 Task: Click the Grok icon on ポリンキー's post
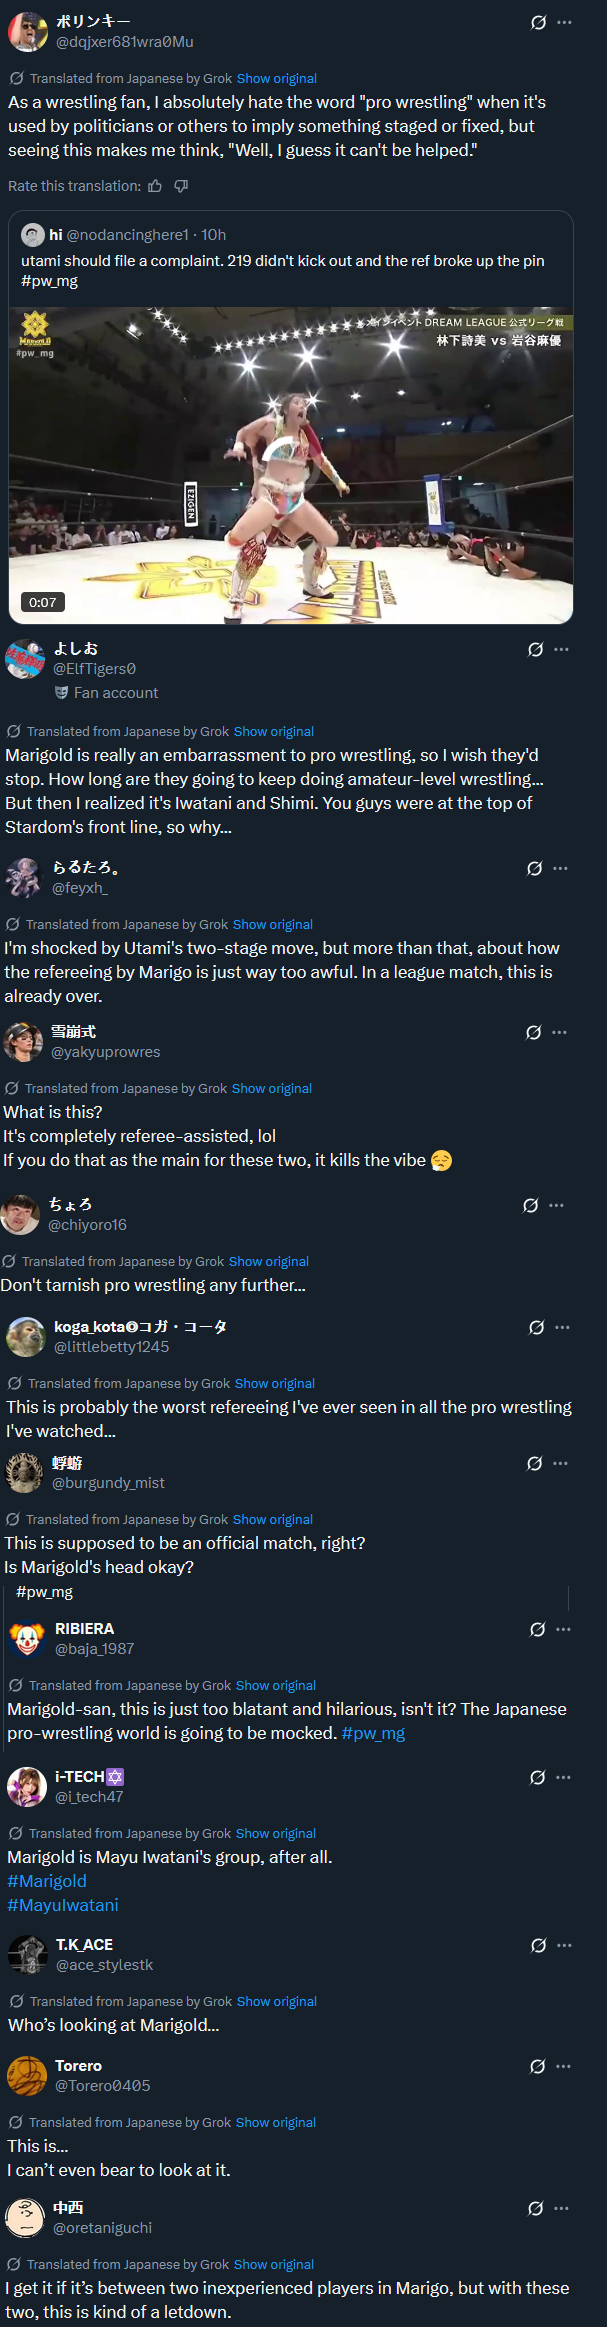click(538, 23)
